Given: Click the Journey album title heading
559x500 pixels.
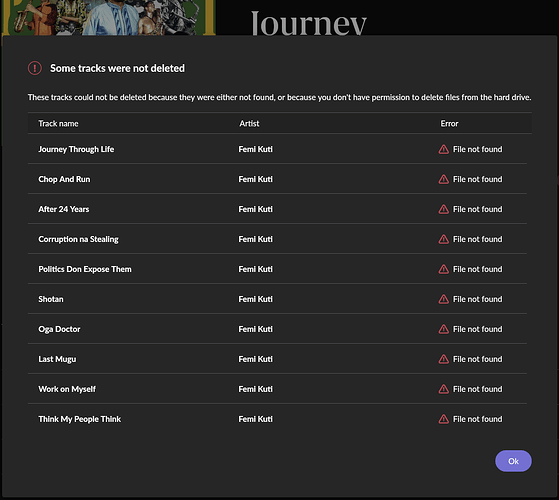Looking at the screenshot, I should click(x=308, y=22).
